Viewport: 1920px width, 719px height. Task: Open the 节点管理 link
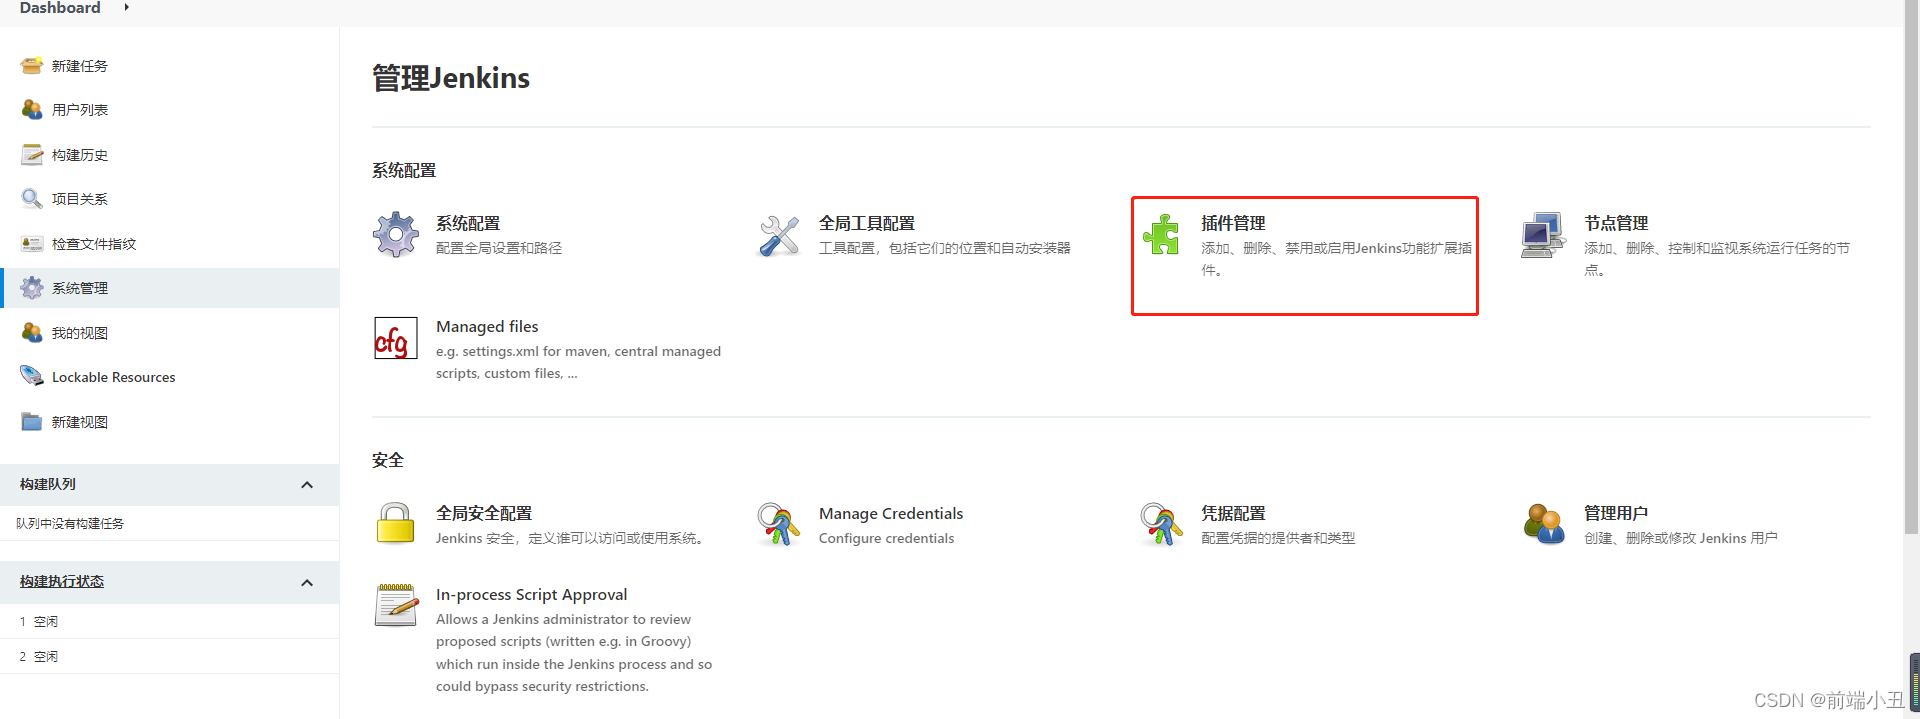pyautogui.click(x=1616, y=223)
